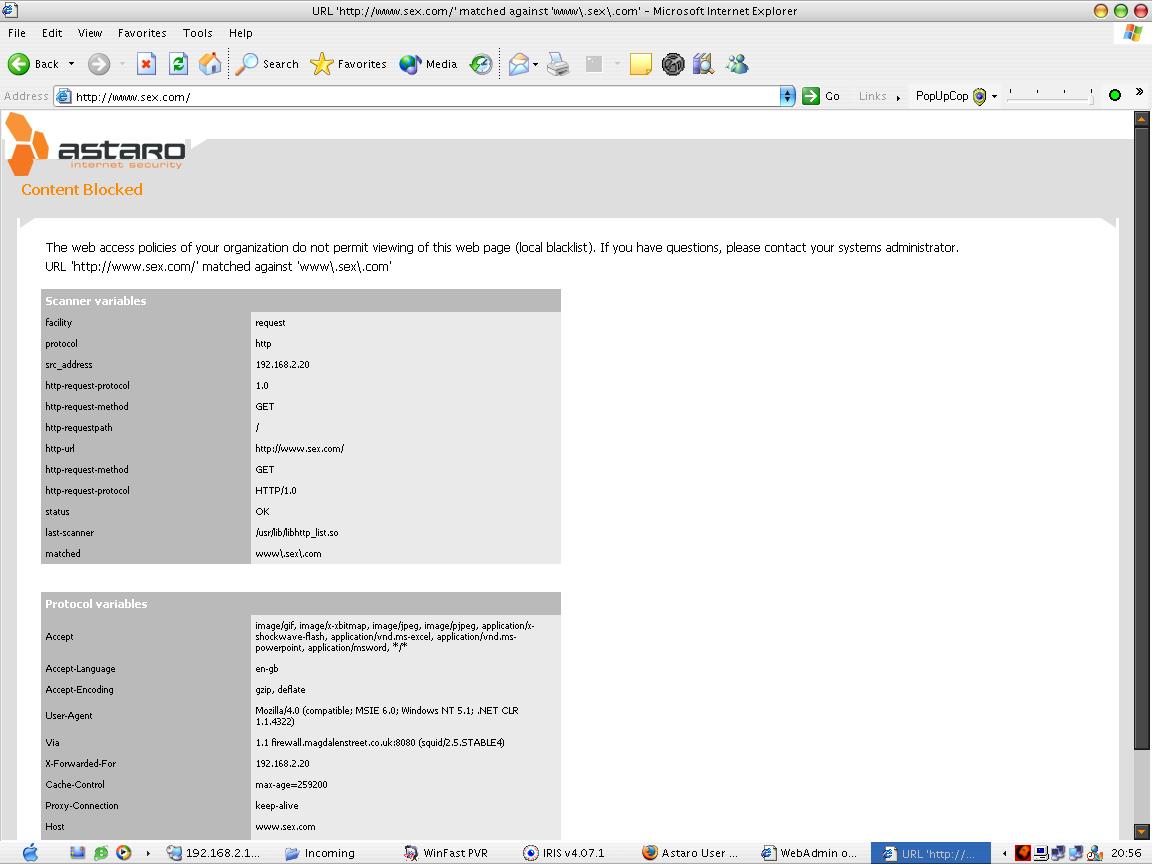
Task: Click the green quick launch messenger icon
Action: pos(101,853)
